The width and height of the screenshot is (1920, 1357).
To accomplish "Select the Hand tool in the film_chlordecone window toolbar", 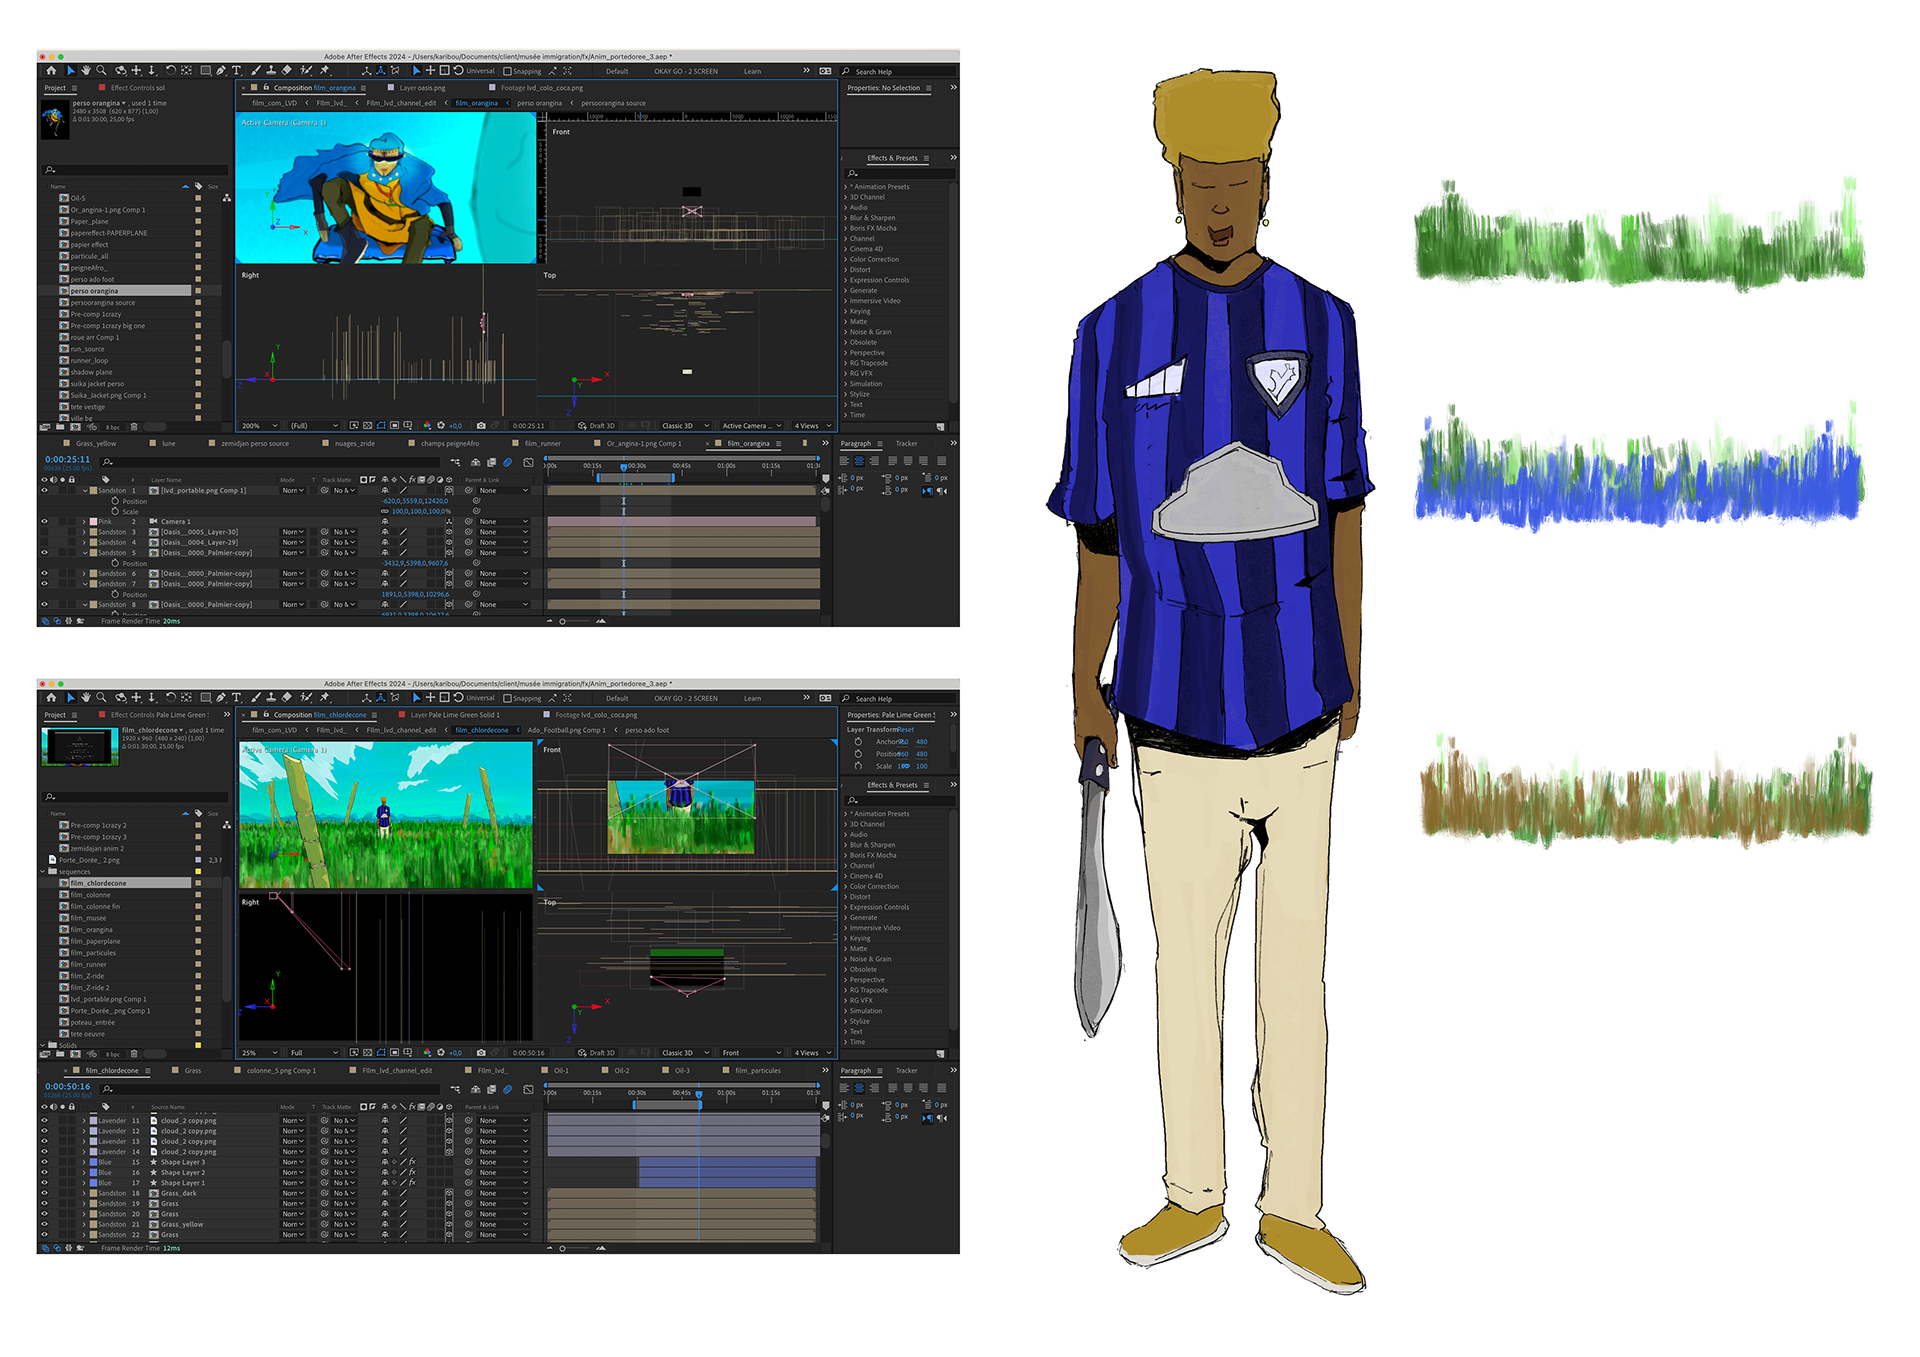I will coord(86,698).
